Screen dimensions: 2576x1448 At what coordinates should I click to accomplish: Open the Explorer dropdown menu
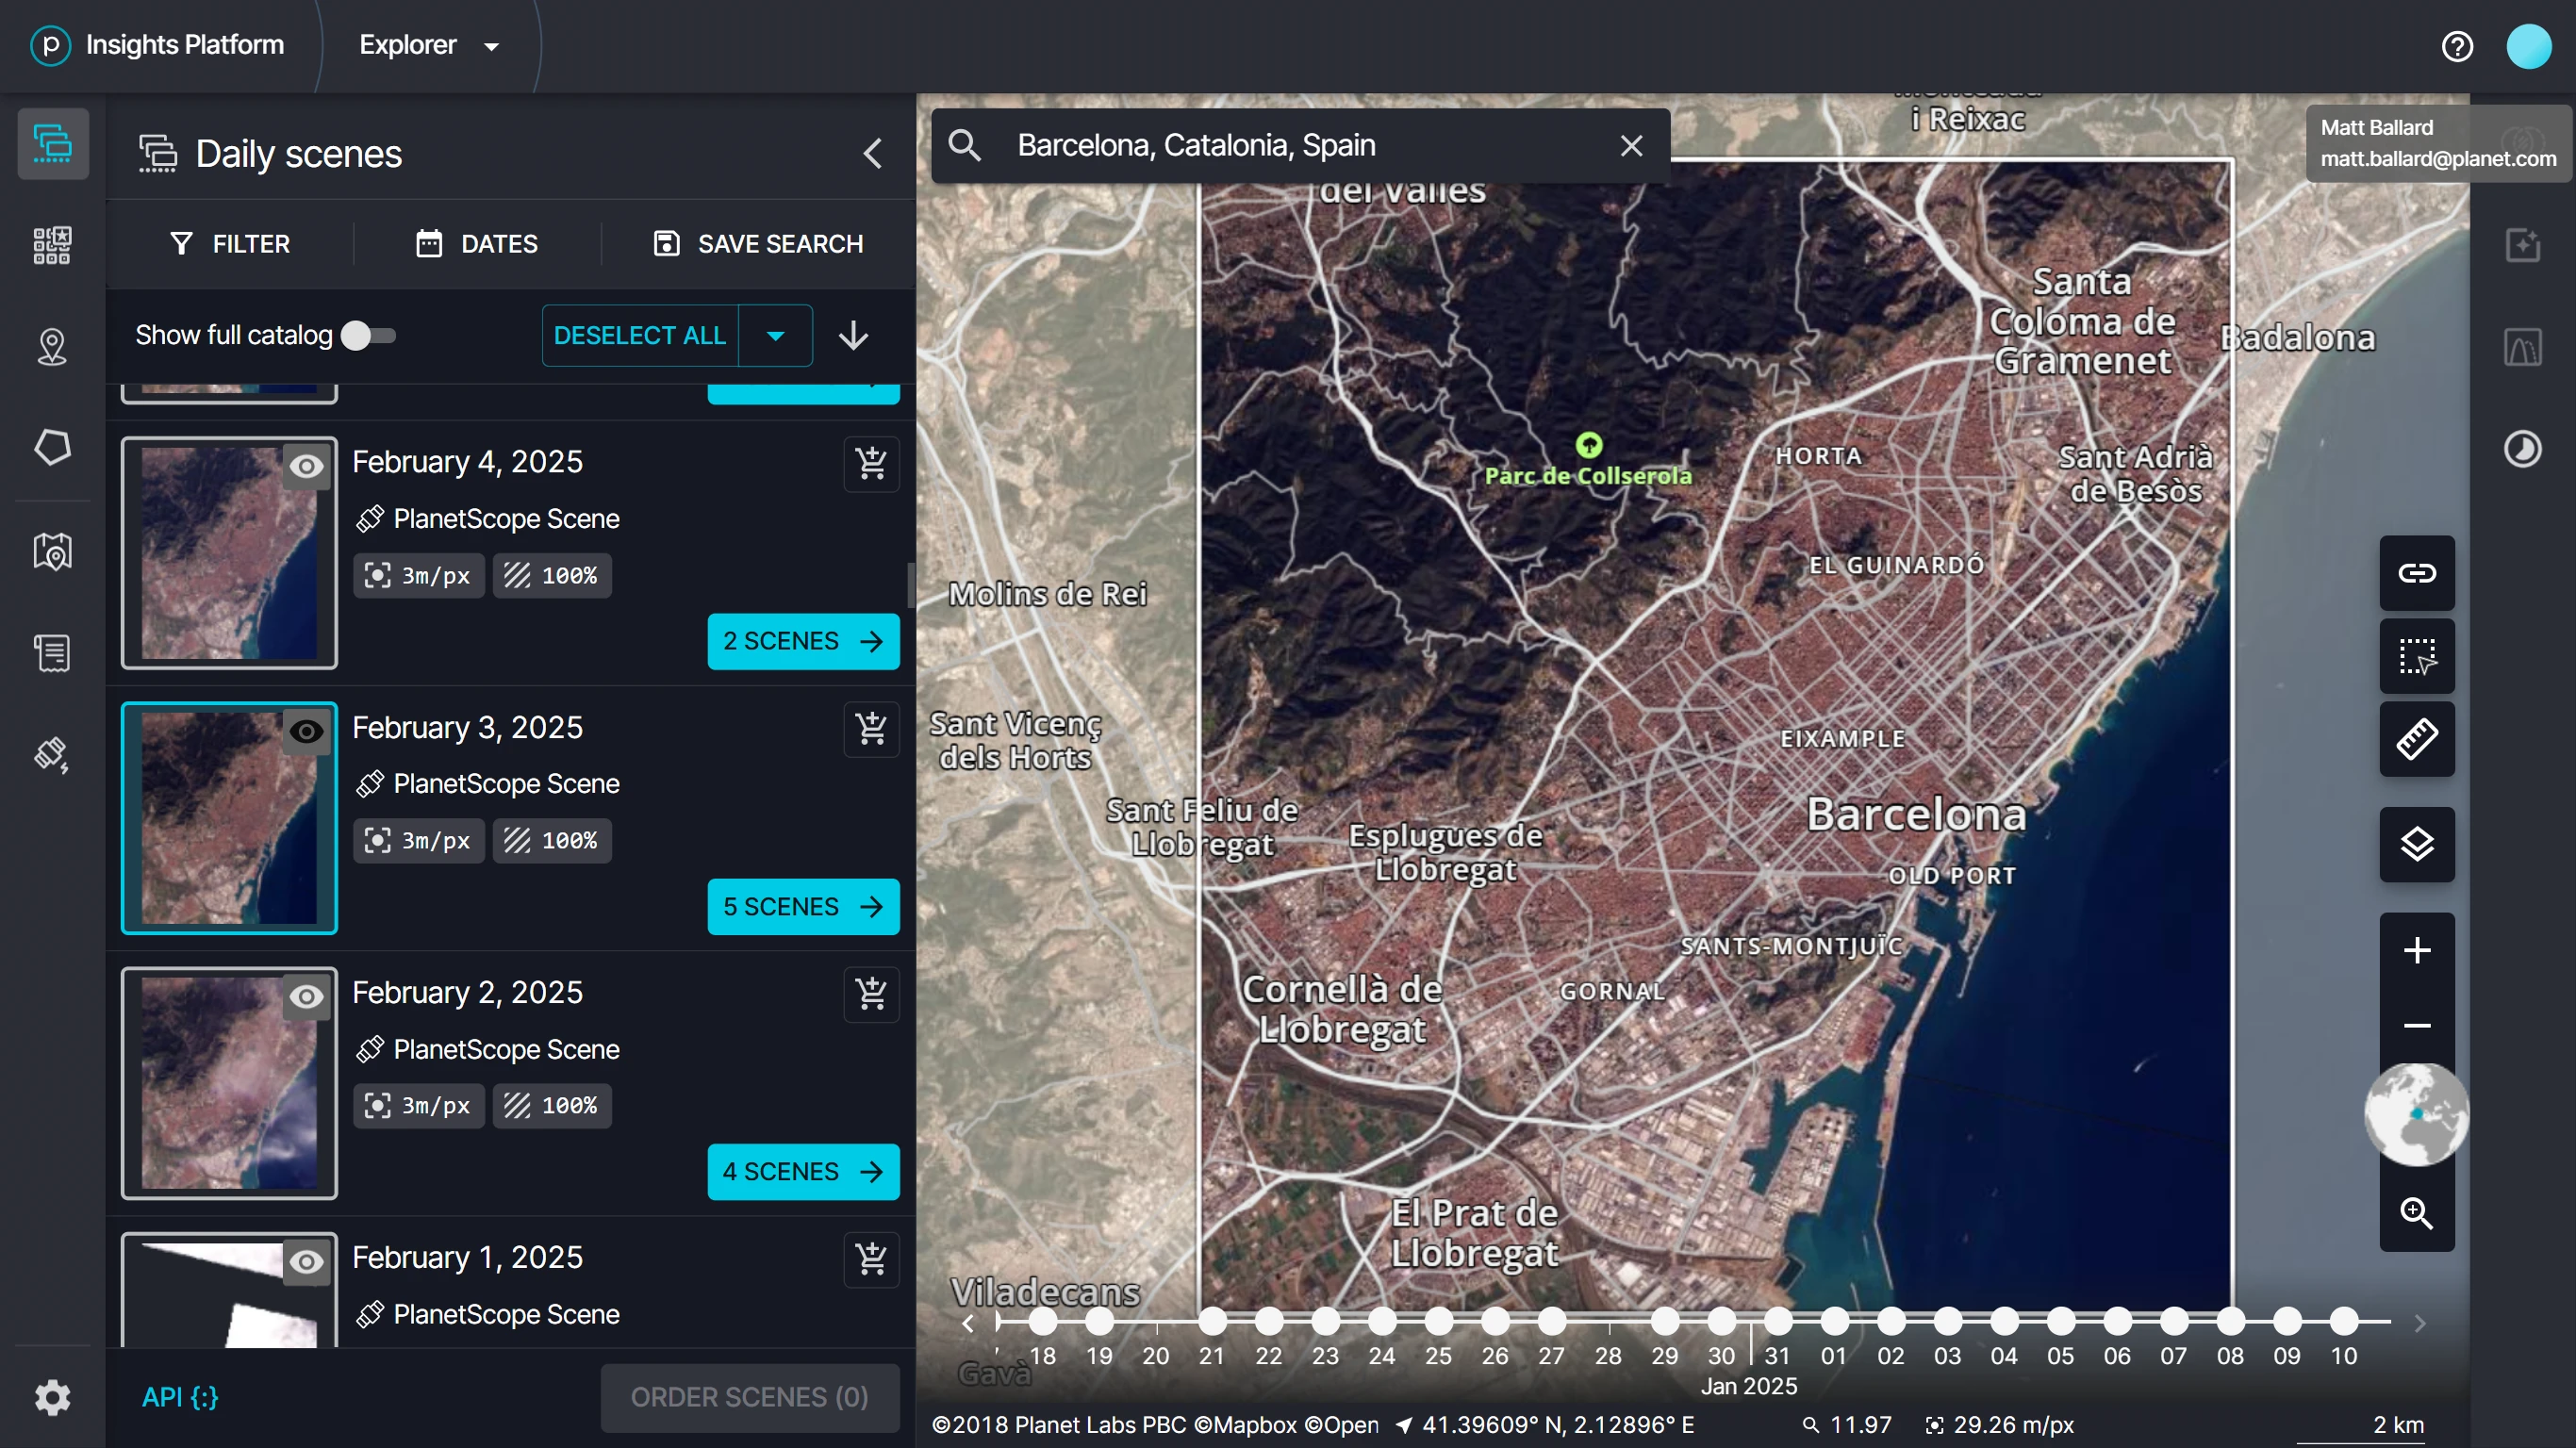(x=429, y=45)
